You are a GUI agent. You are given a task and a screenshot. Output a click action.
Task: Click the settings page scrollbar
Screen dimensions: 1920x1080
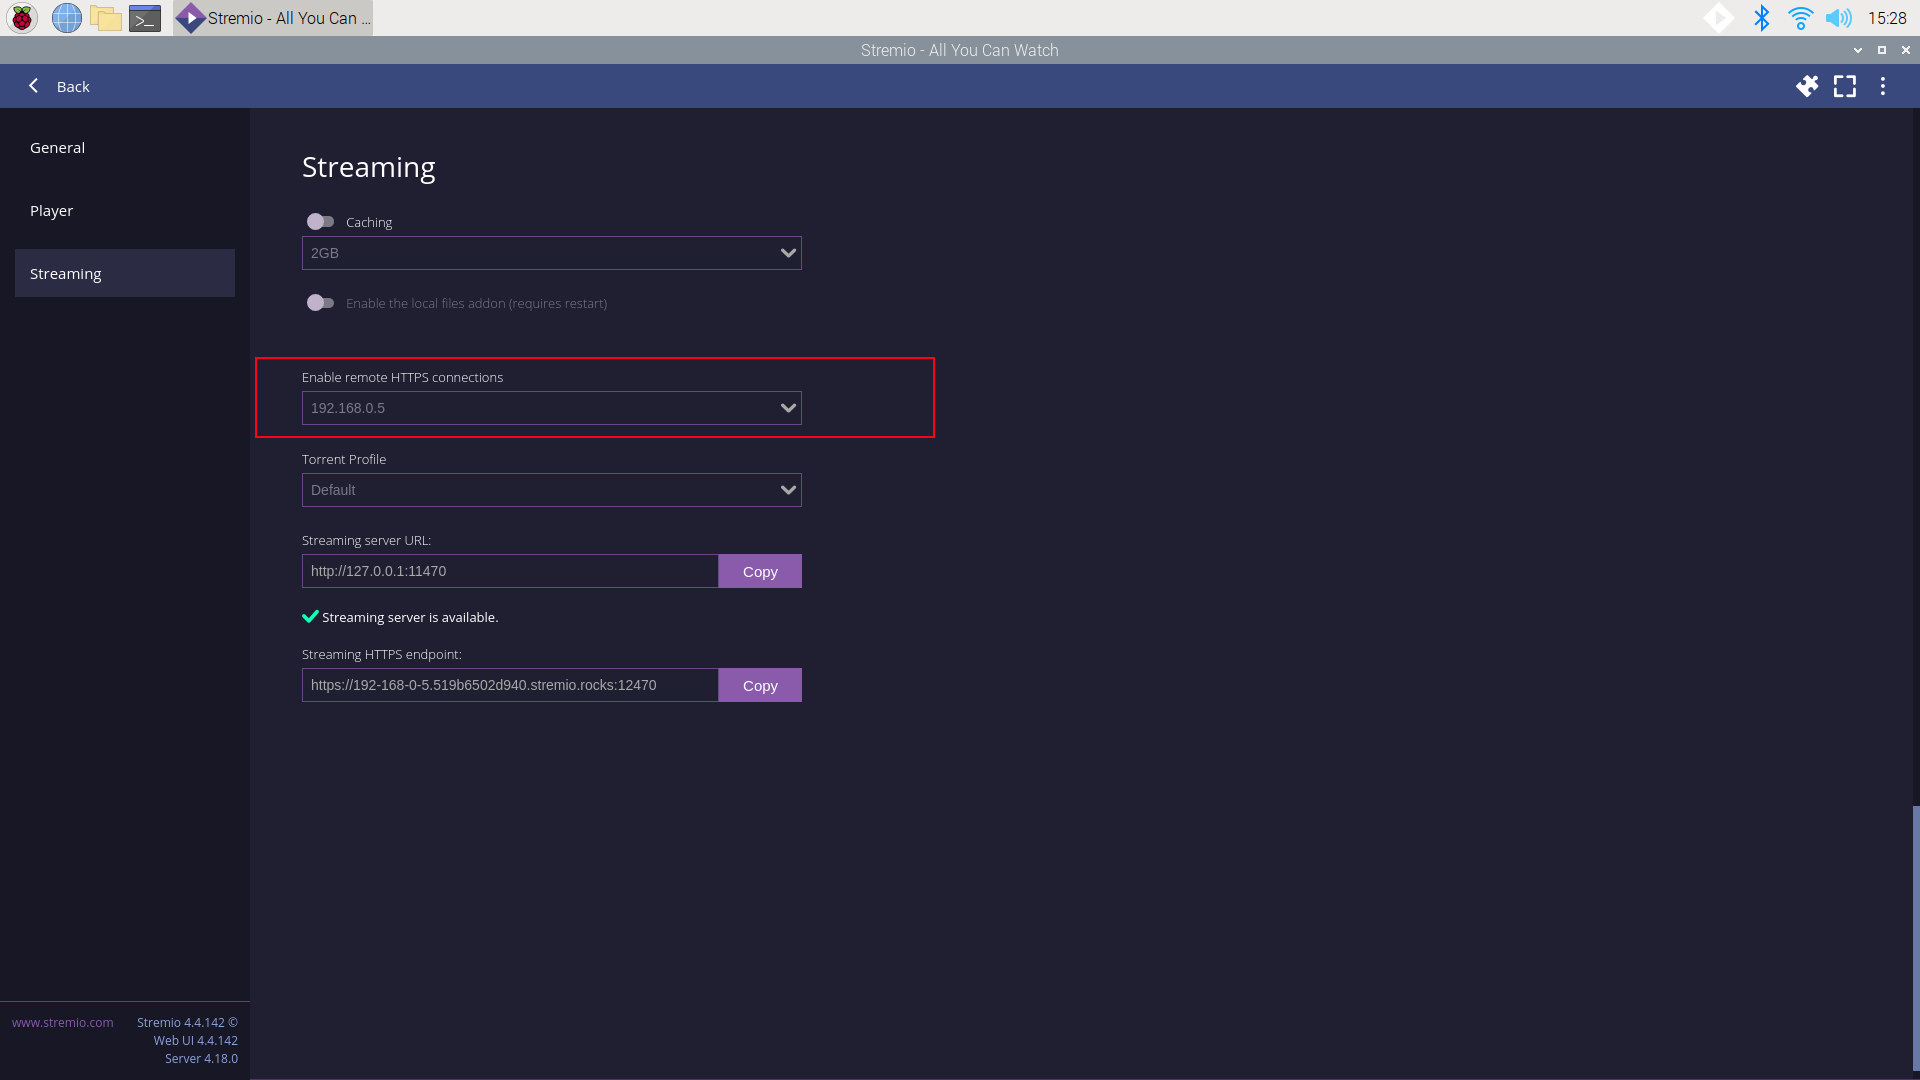pyautogui.click(x=1915, y=938)
